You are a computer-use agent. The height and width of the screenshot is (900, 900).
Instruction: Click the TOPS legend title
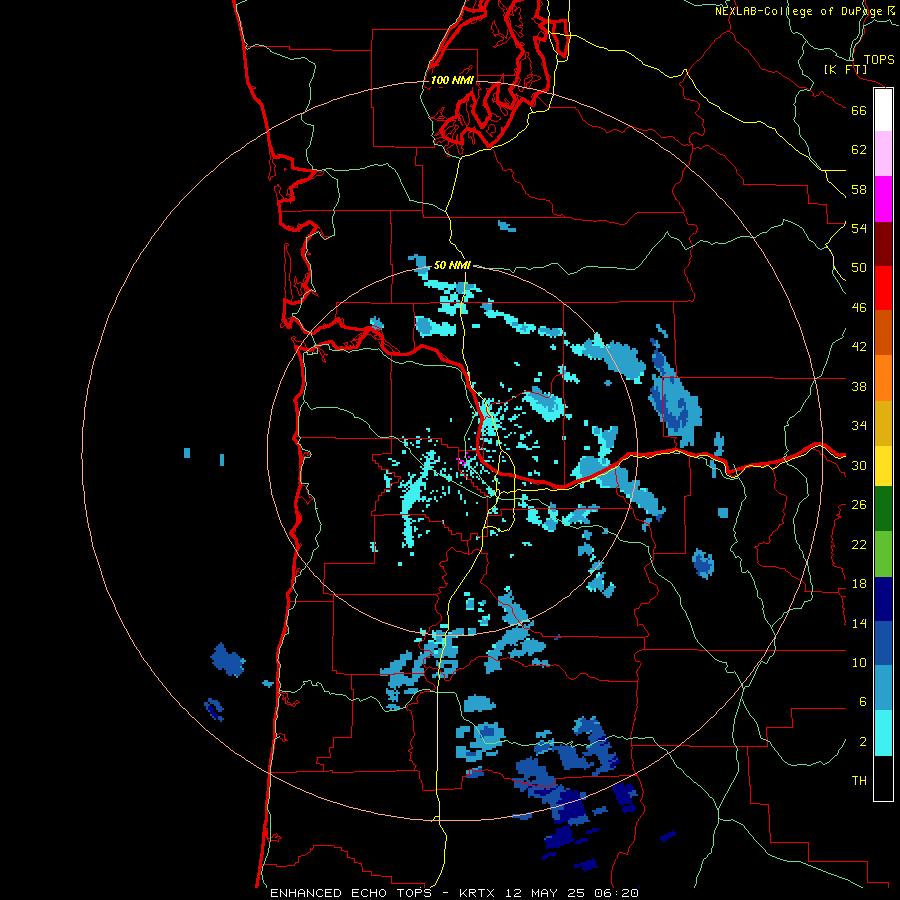click(x=878, y=59)
